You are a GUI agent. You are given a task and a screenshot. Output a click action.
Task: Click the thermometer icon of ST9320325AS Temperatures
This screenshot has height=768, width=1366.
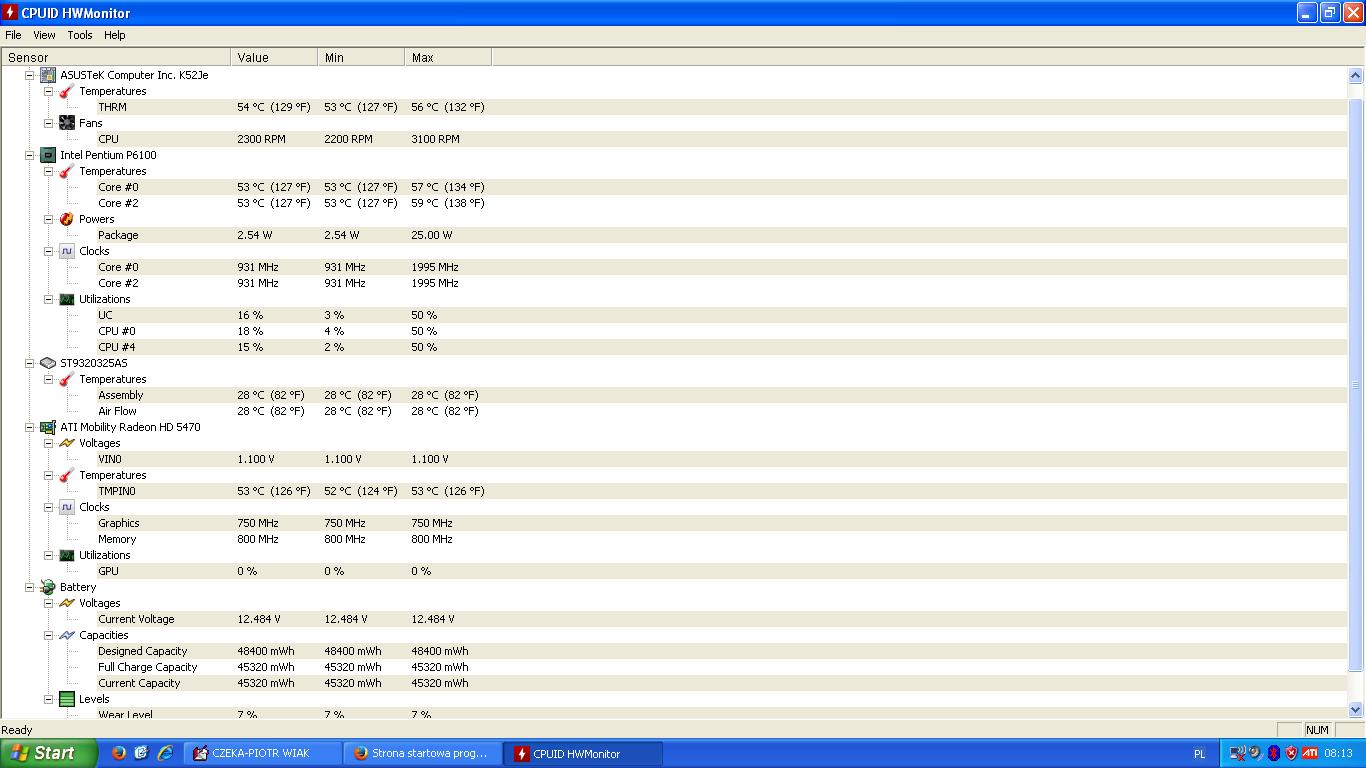[67, 379]
